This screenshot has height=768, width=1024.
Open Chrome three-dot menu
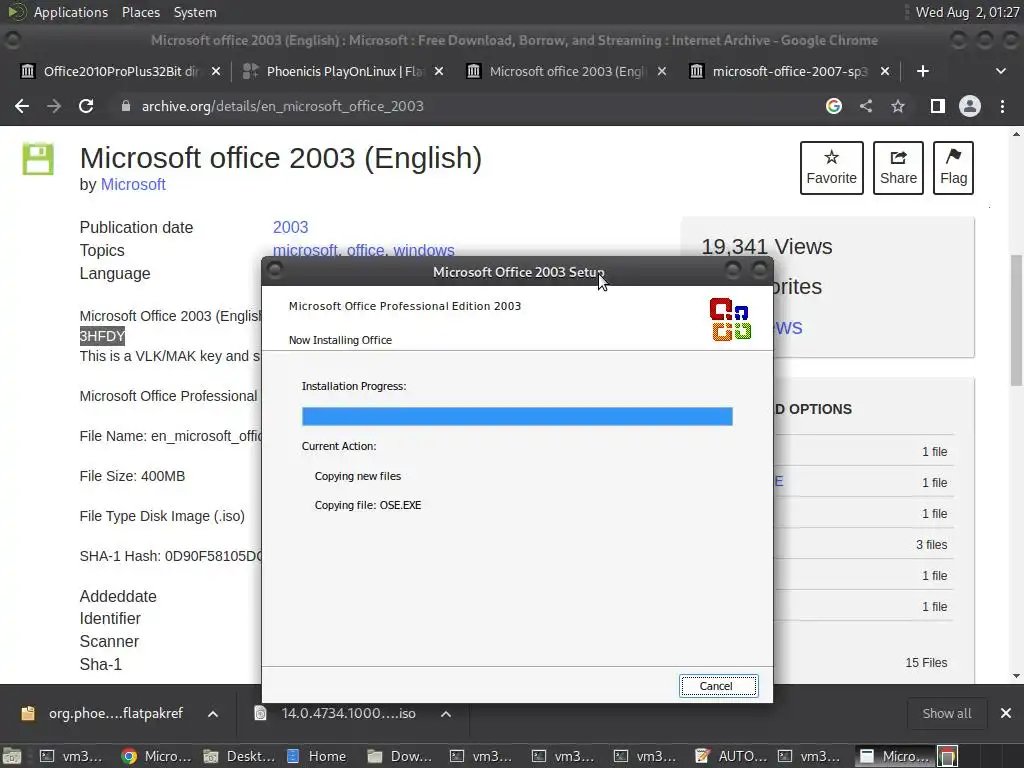[x=1002, y=106]
